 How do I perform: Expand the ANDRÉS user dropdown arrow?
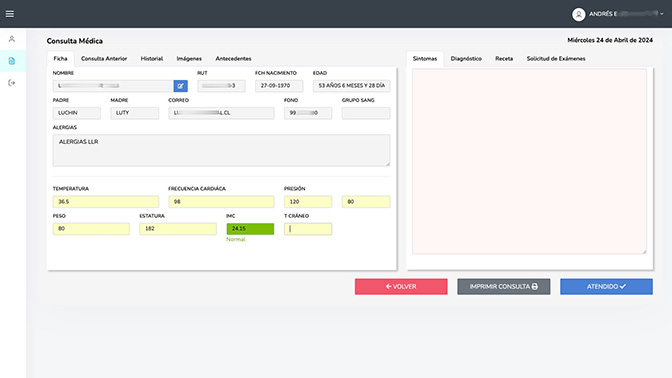pos(662,14)
